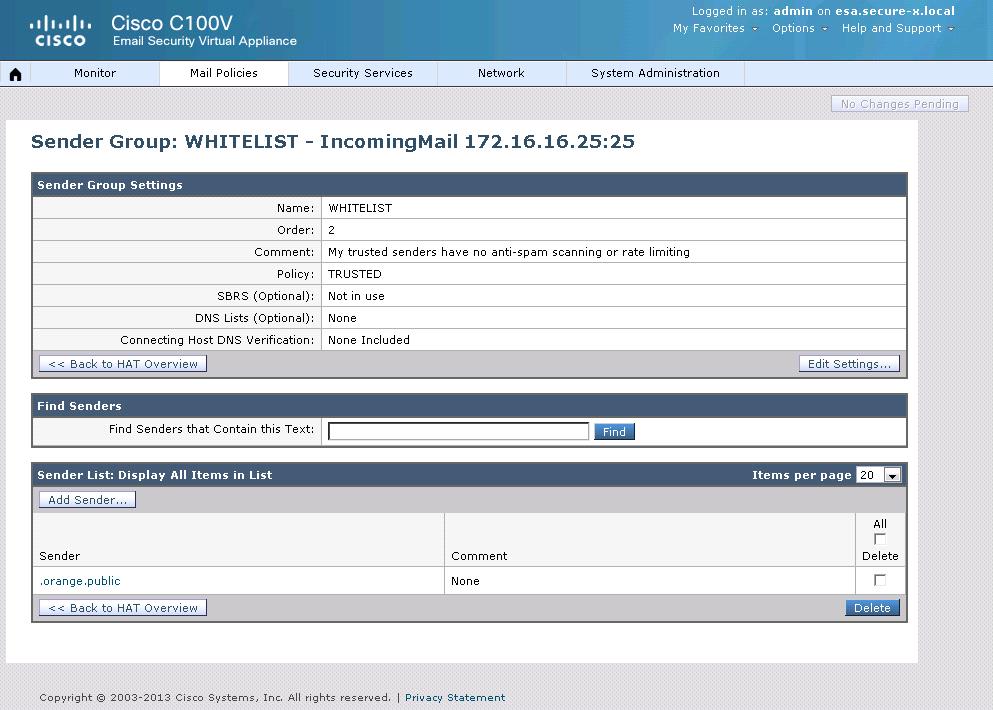Open the Mail Policies menu
The image size is (993, 710).
[x=224, y=73]
